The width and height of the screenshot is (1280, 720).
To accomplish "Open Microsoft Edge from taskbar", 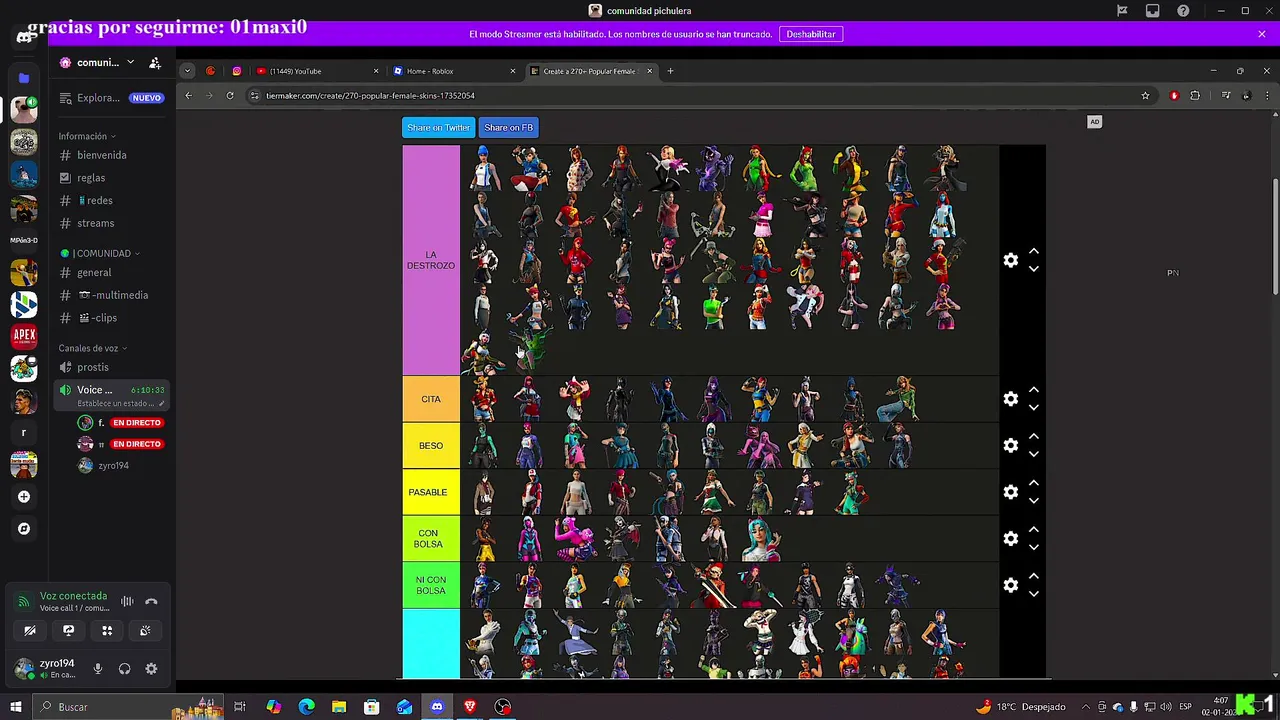I will coord(306,707).
